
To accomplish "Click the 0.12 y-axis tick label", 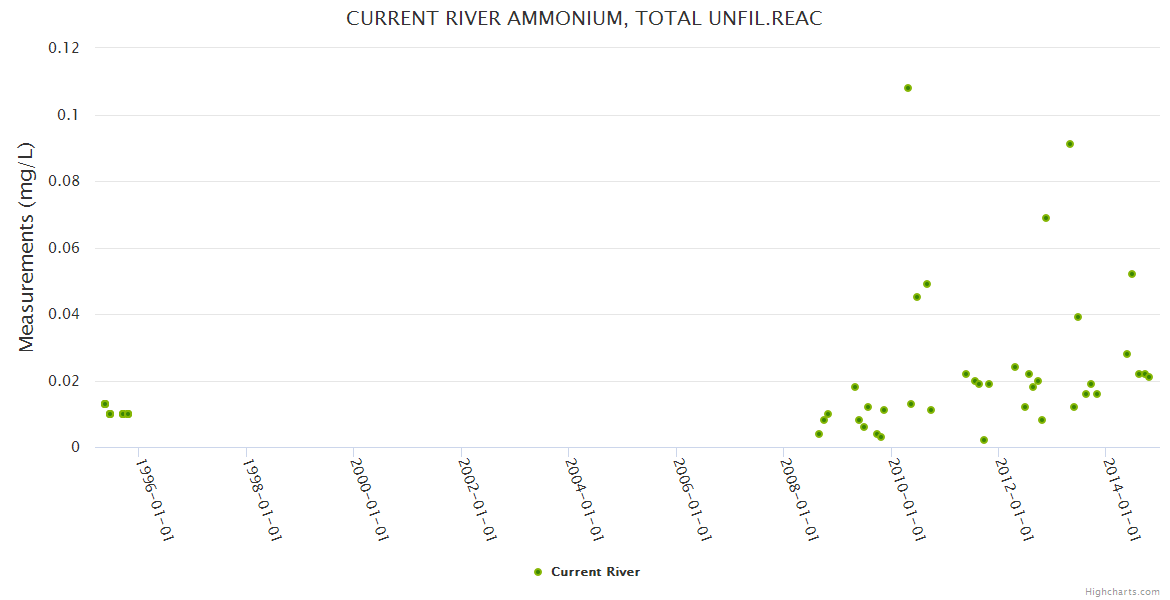I will [x=64, y=48].
